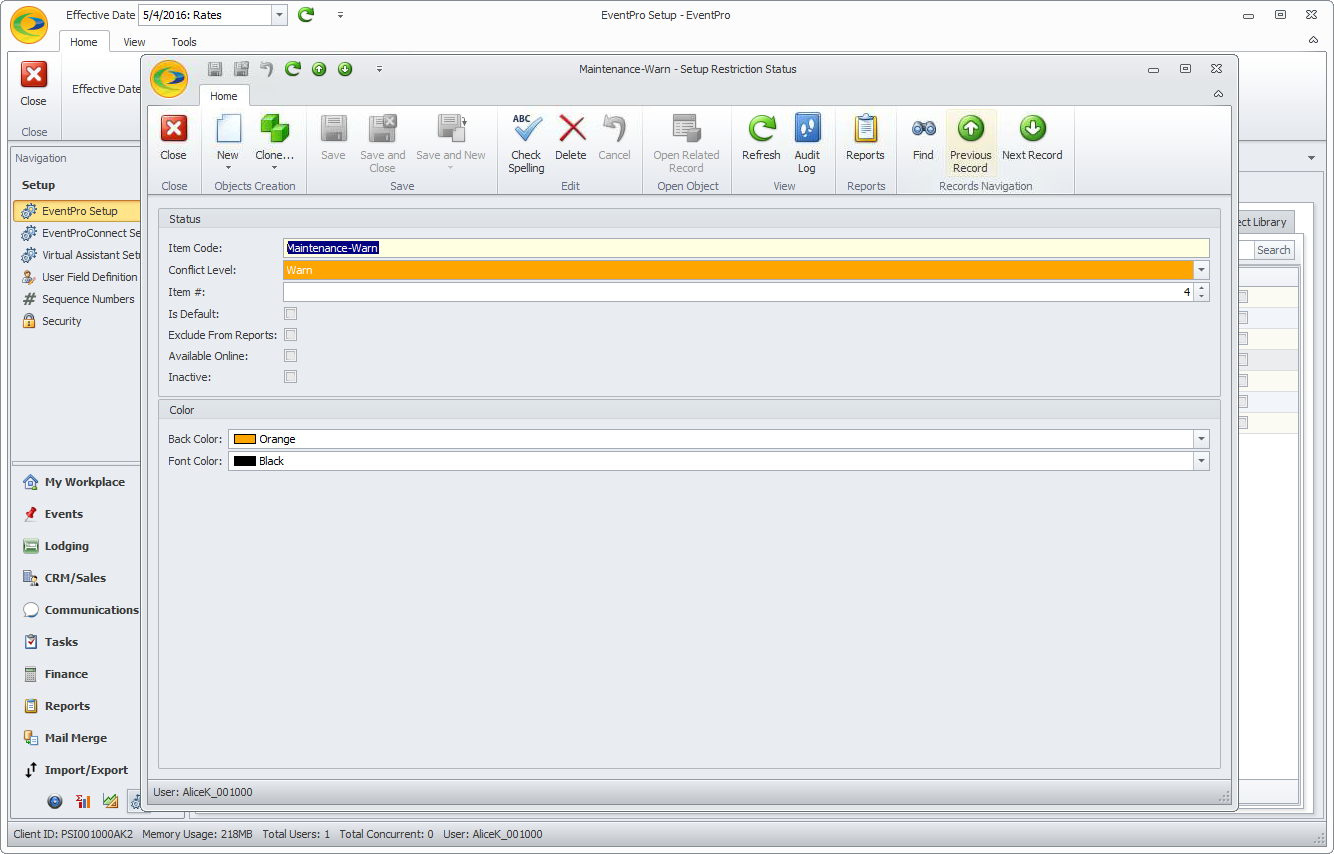Click quick-access green down arrow for next record
The image size is (1334, 854).
[x=345, y=69]
